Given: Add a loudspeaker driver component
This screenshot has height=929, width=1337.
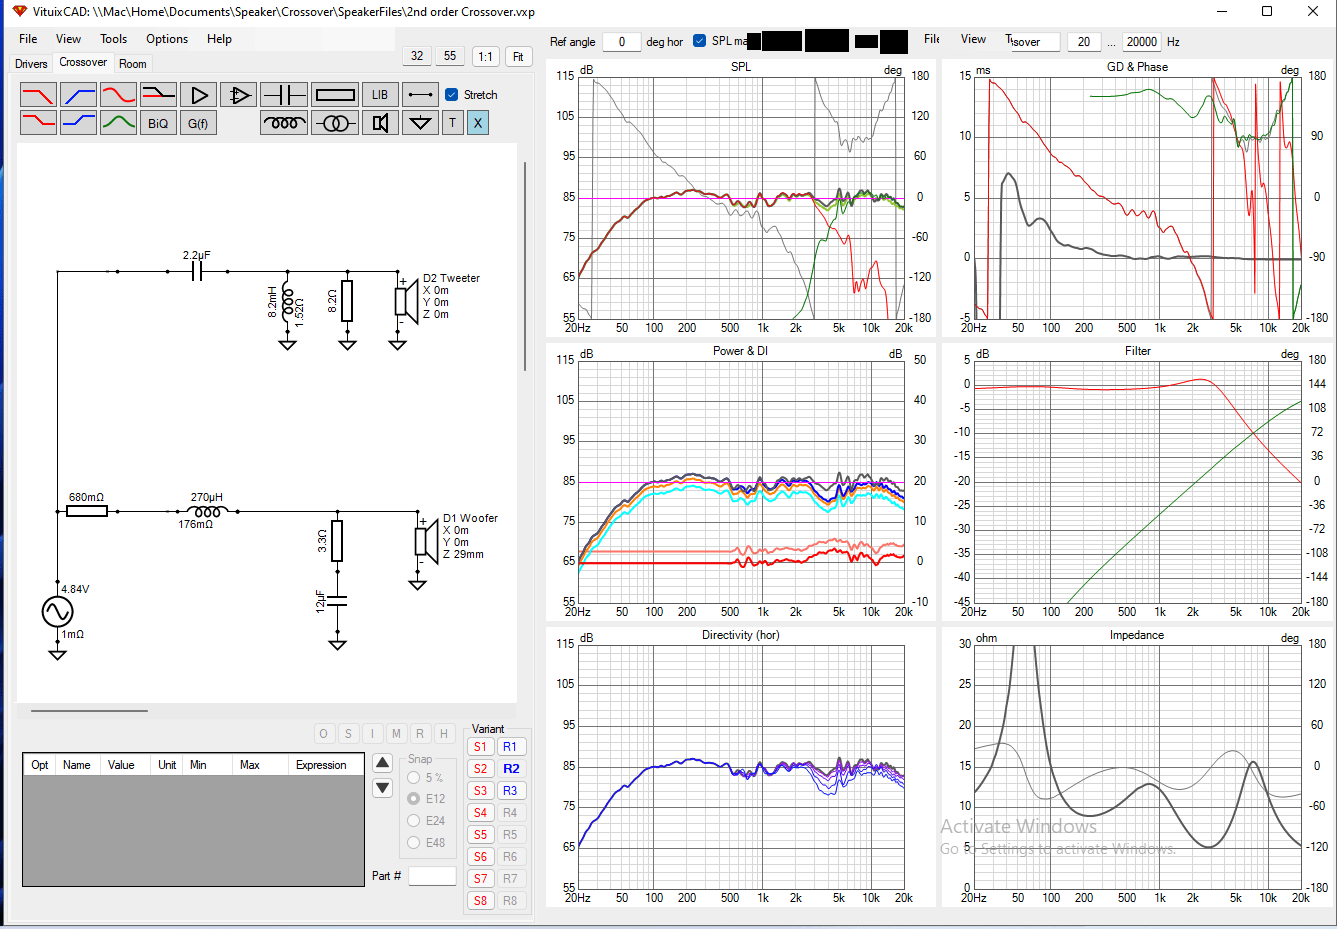Looking at the screenshot, I should [380, 123].
